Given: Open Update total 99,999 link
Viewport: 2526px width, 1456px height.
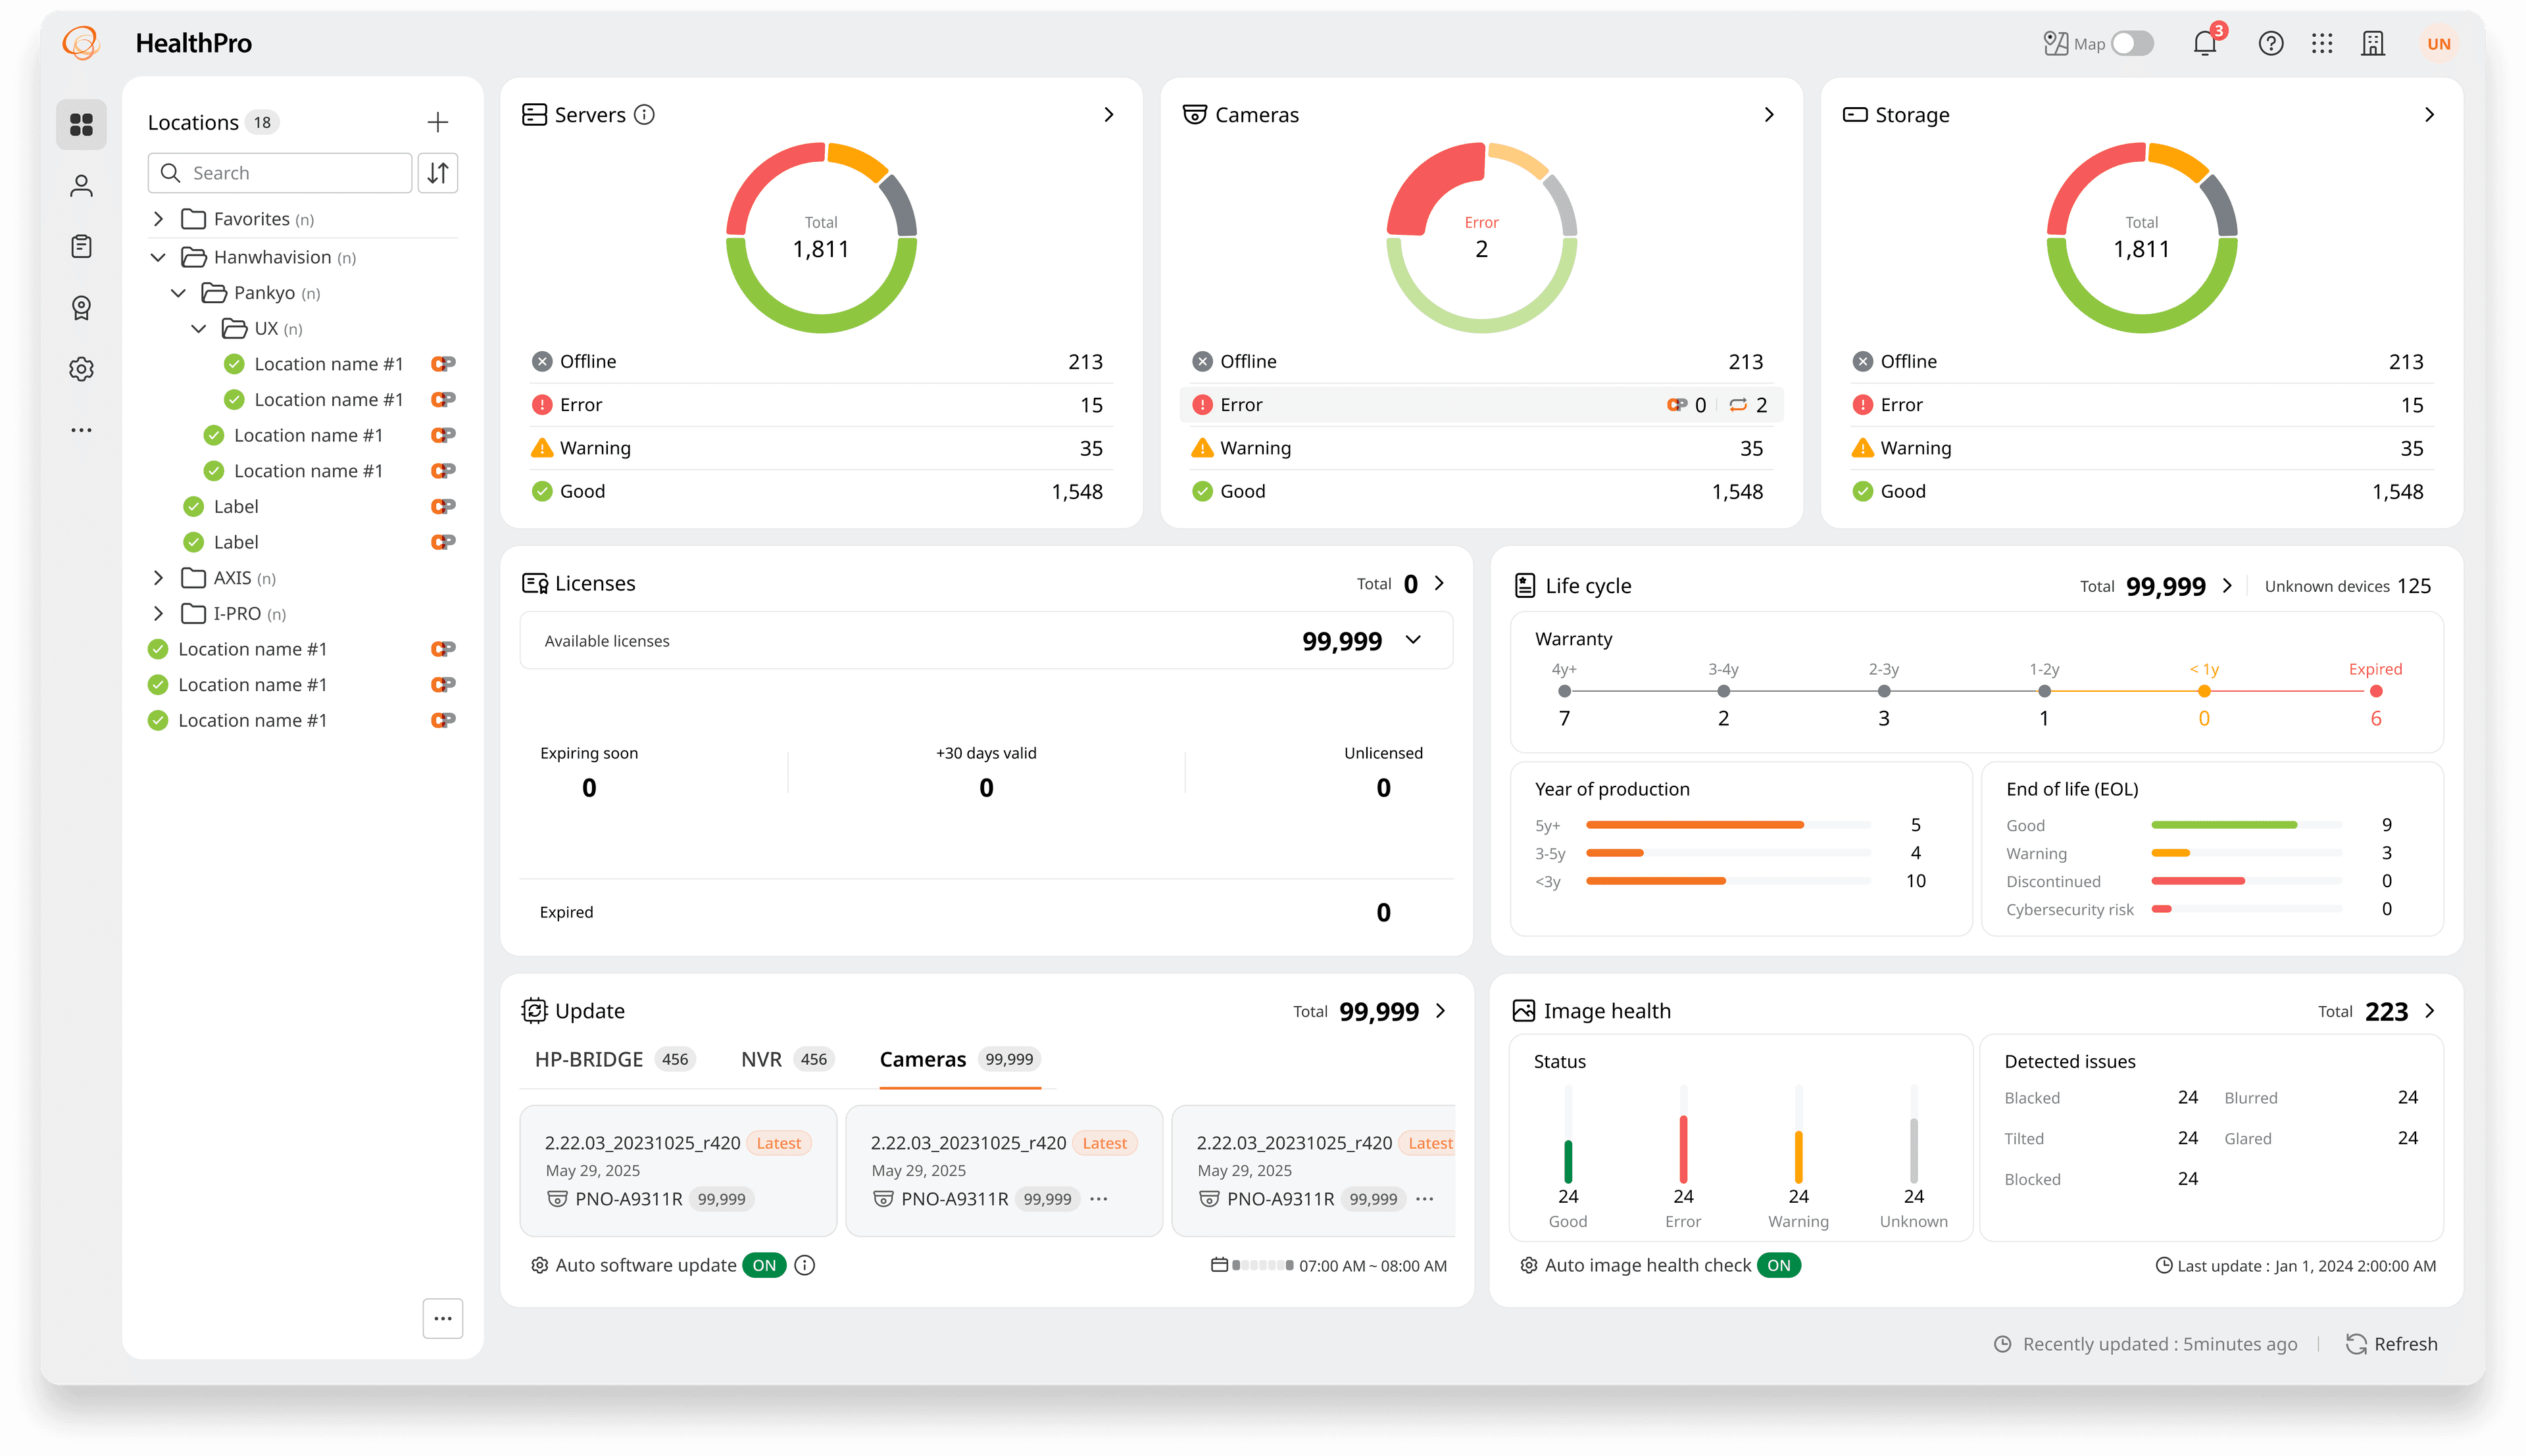Looking at the screenshot, I should (1370, 1011).
